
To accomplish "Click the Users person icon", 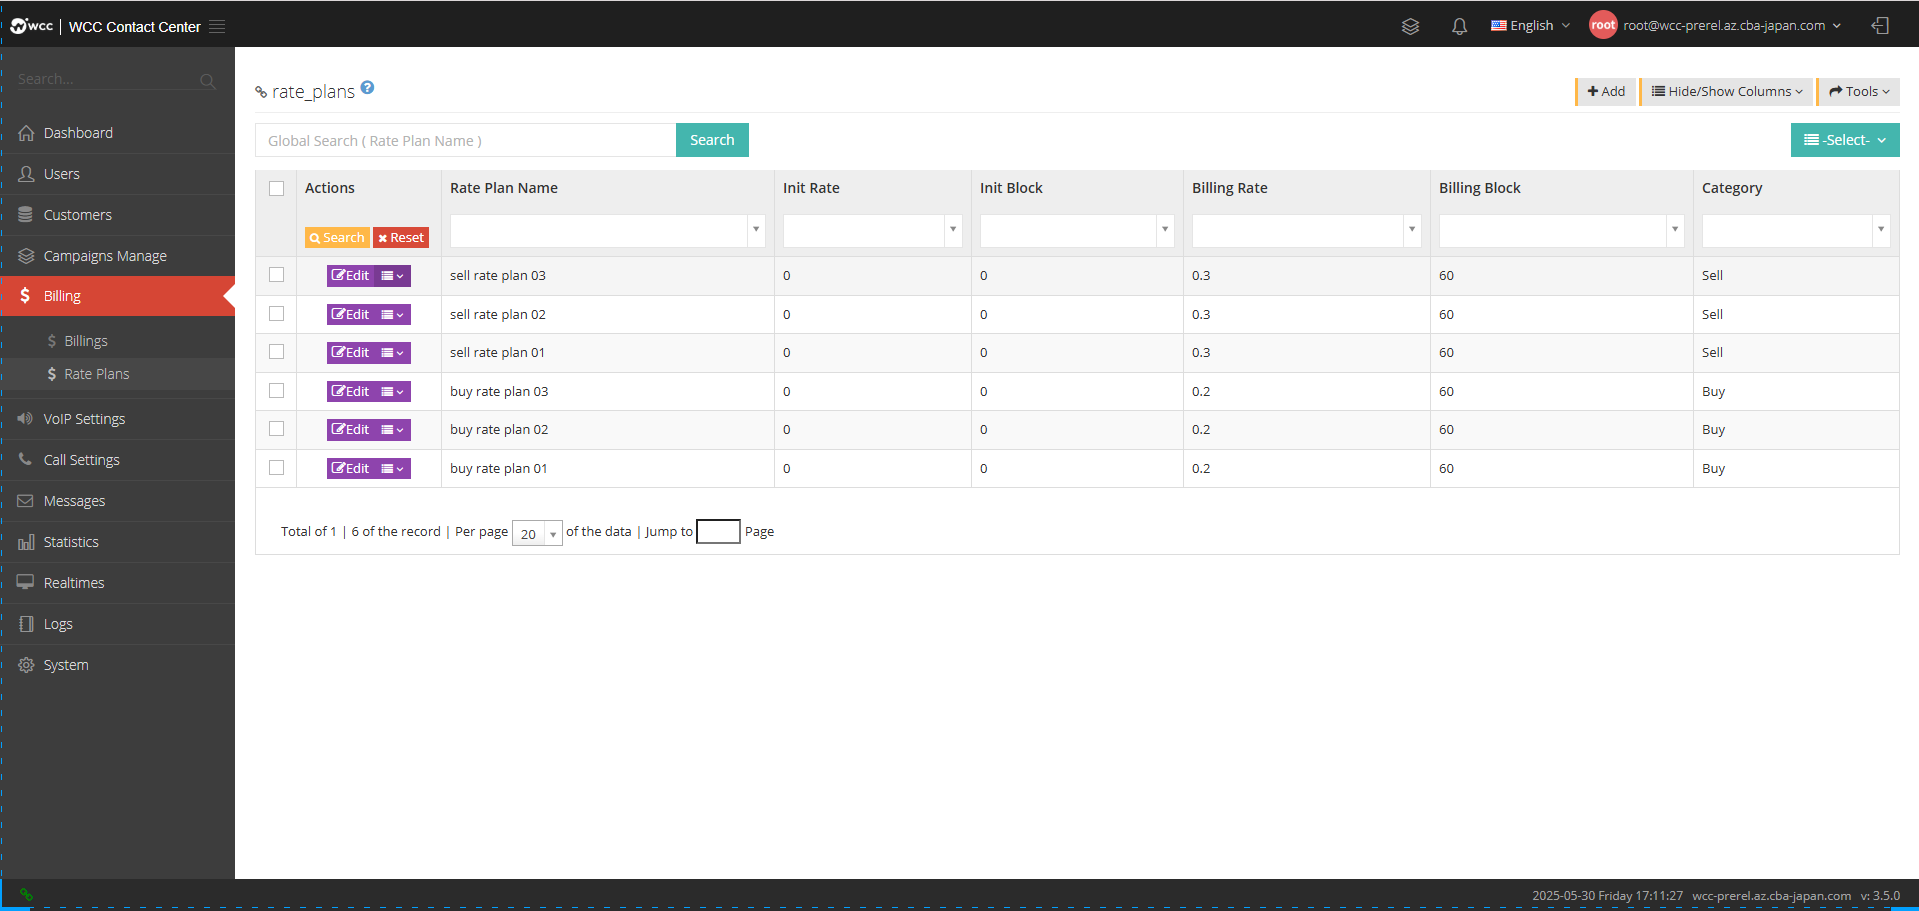I will click(26, 174).
